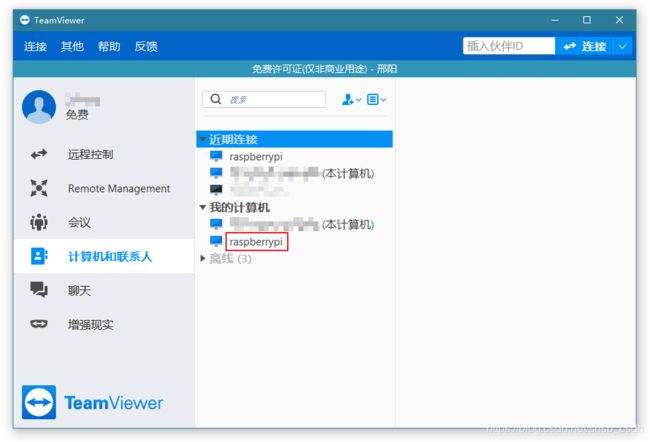Select the 会议 sidebar label

(79, 223)
